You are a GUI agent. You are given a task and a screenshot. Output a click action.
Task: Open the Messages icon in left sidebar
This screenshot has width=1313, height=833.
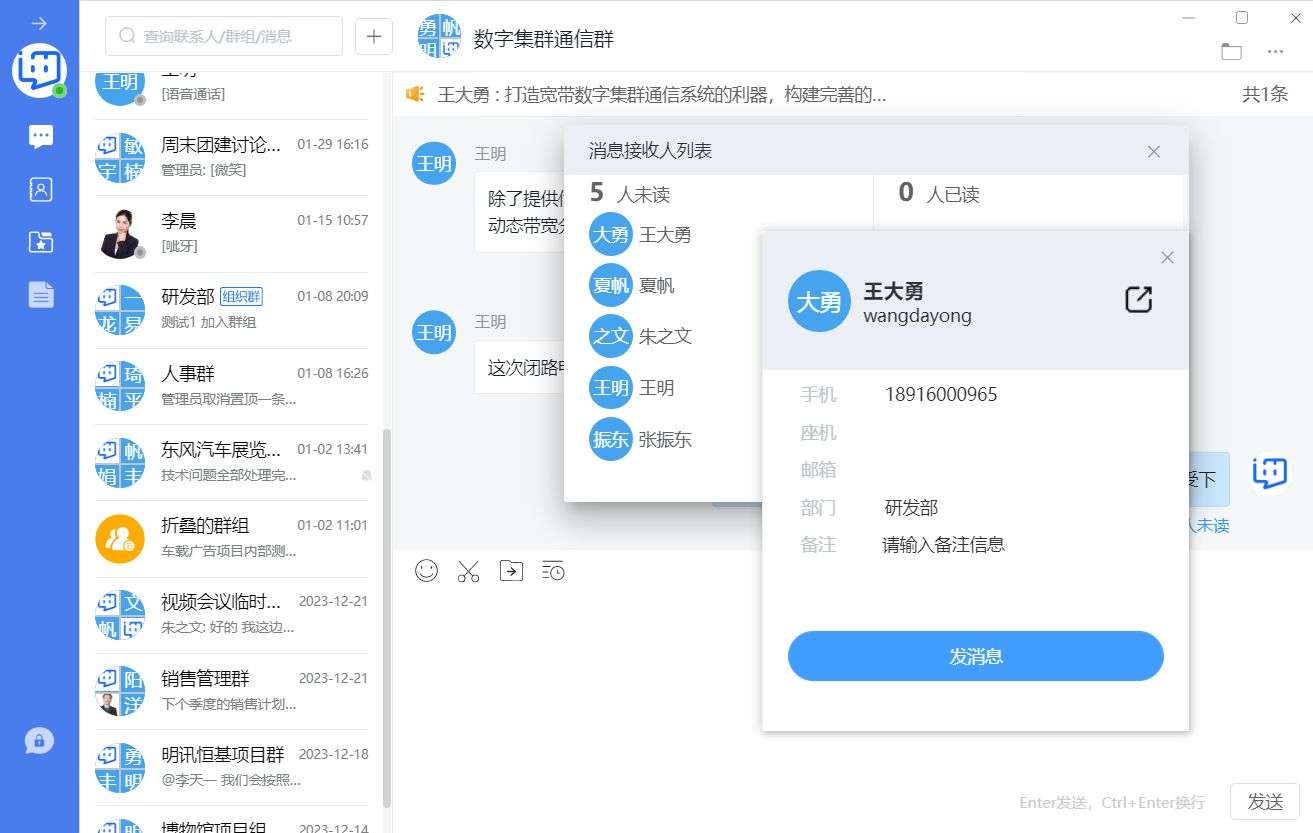(41, 137)
